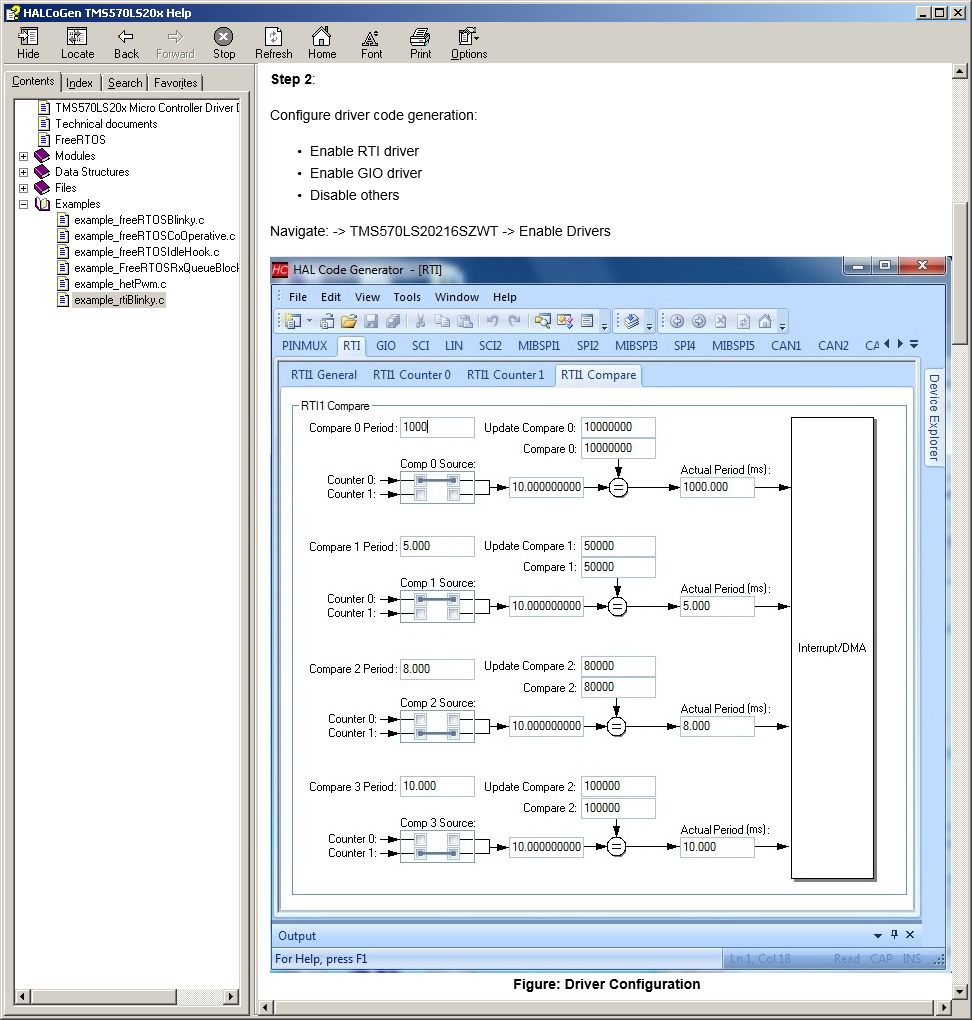Click the Compare 0 Period input field
Image resolution: width=972 pixels, height=1020 pixels.
[x=437, y=427]
